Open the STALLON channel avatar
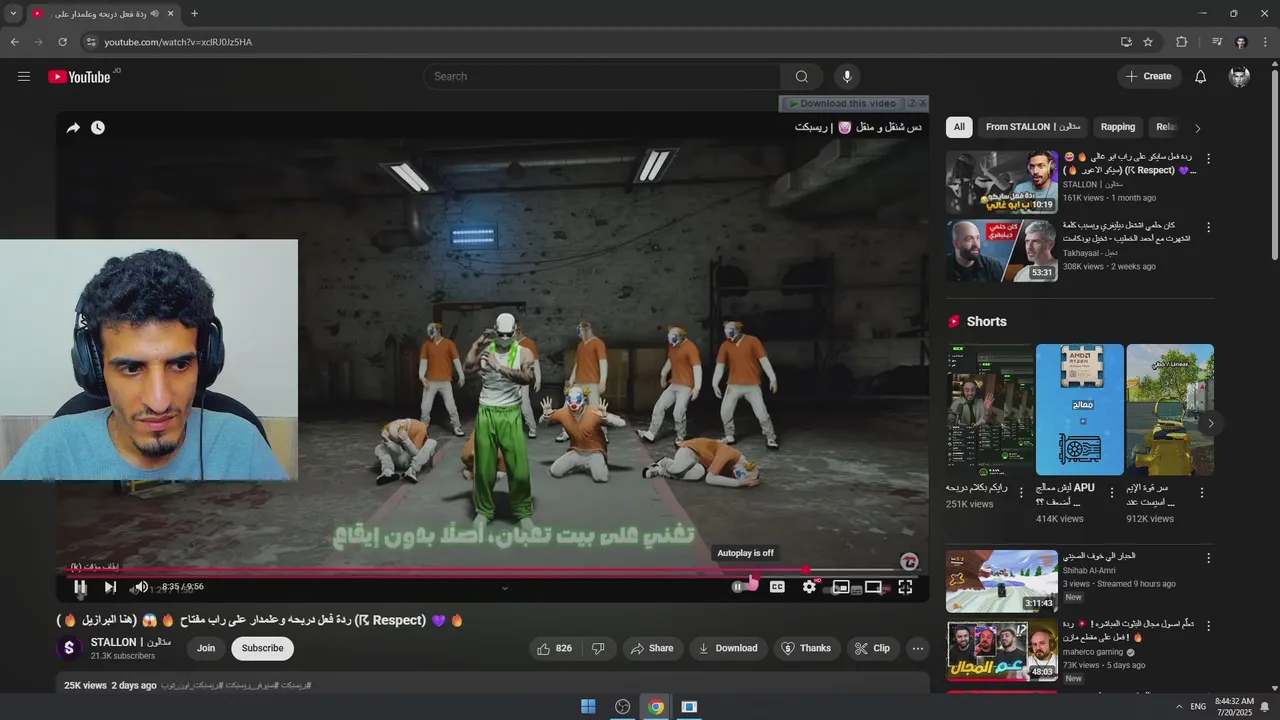Screen dimensions: 1280x720 69,648
